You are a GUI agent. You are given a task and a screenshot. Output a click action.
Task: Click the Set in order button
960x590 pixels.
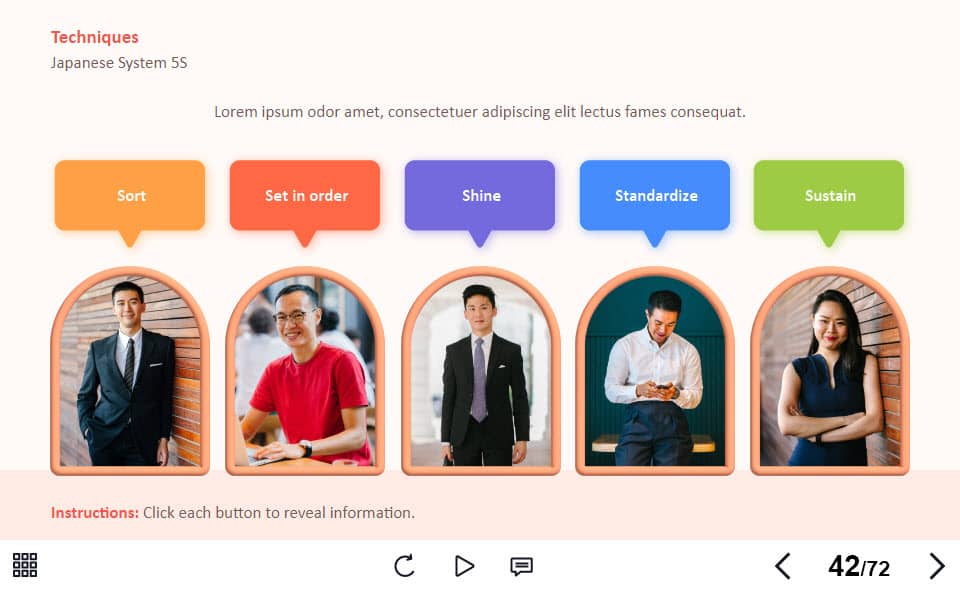click(x=305, y=196)
